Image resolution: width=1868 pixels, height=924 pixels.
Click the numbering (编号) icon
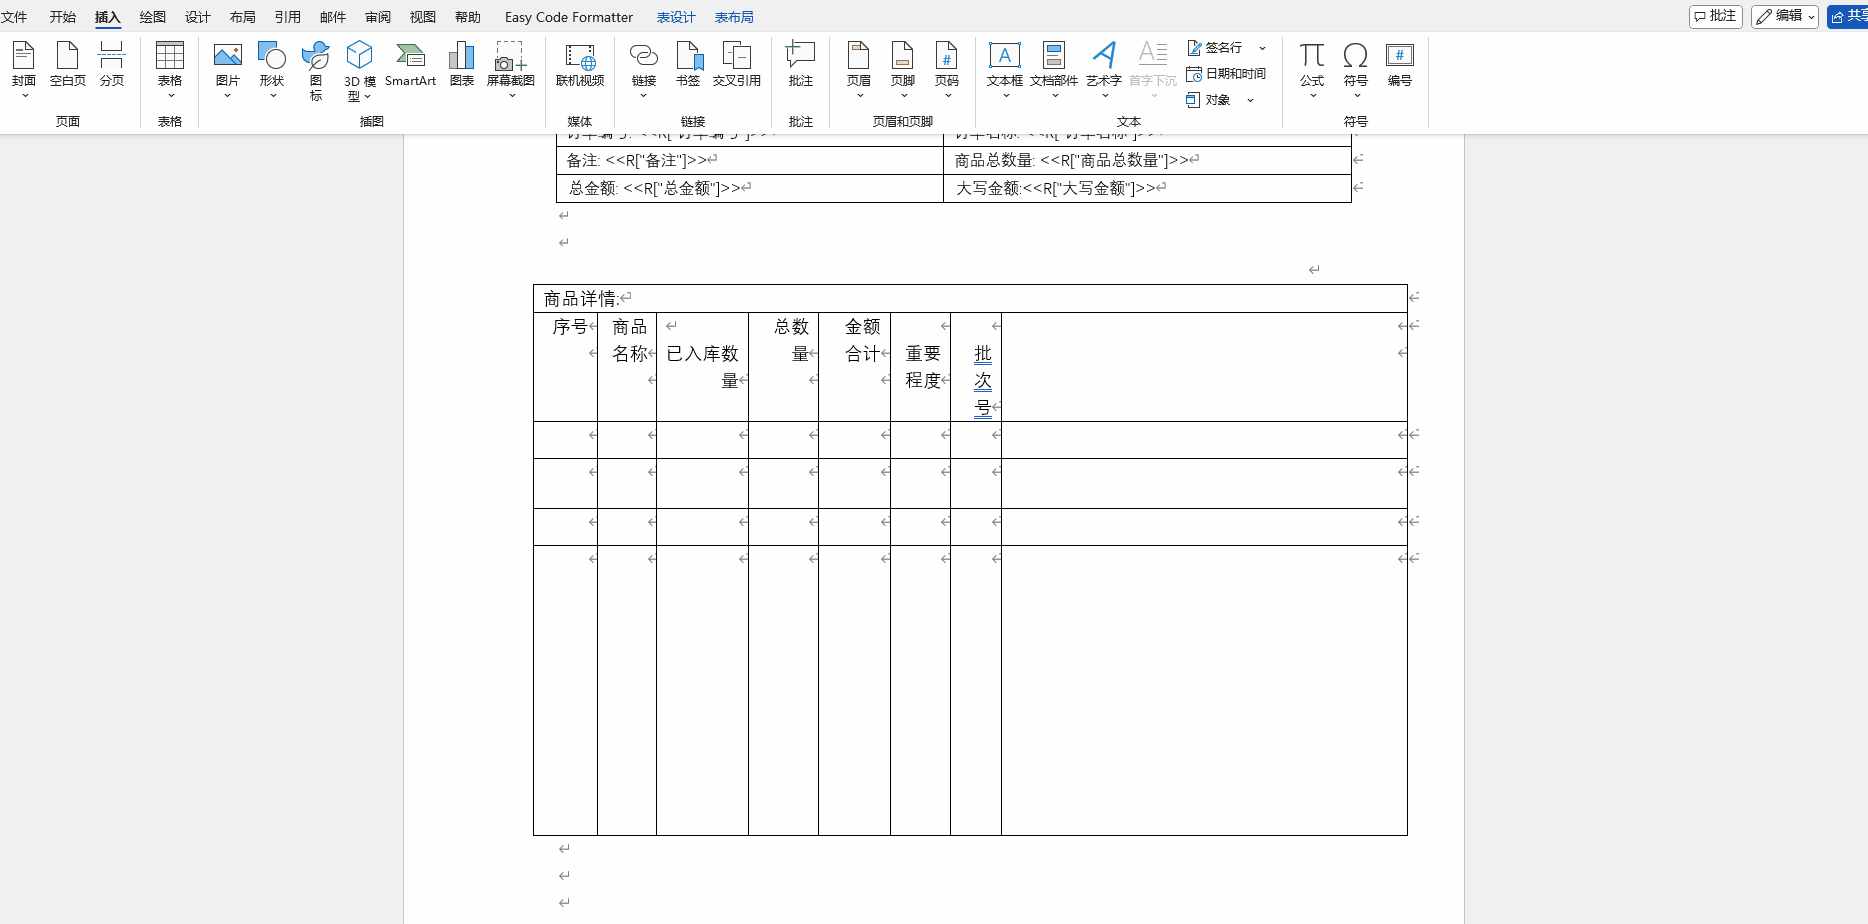coord(1399,65)
